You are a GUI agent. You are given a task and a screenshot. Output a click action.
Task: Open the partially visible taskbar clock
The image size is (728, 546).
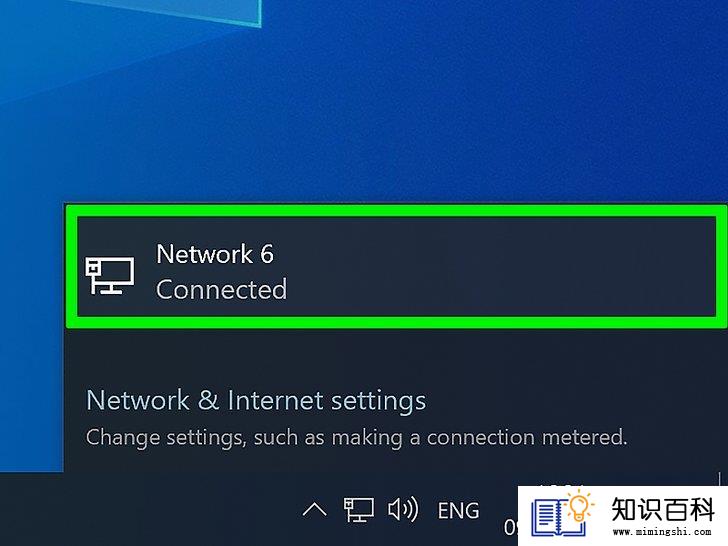pyautogui.click(x=511, y=526)
